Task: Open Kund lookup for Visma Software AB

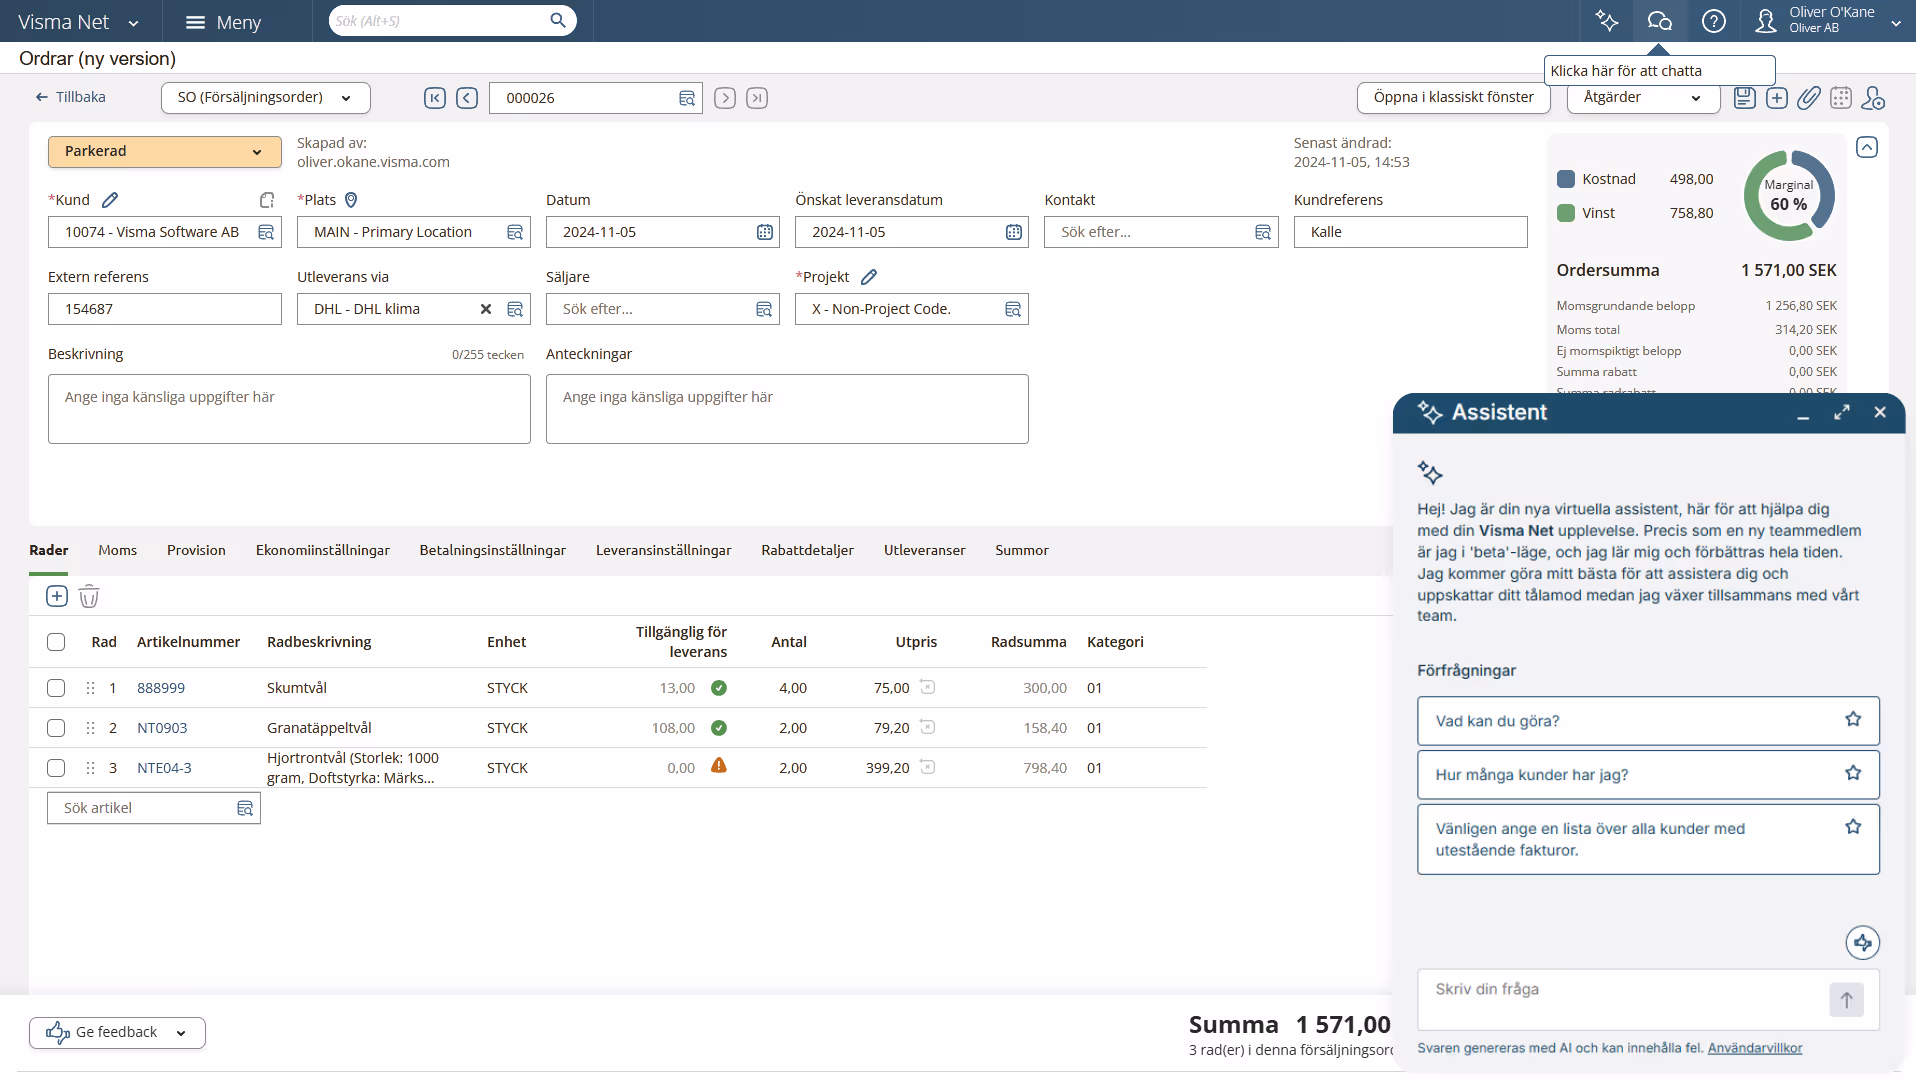Action: pos(266,232)
